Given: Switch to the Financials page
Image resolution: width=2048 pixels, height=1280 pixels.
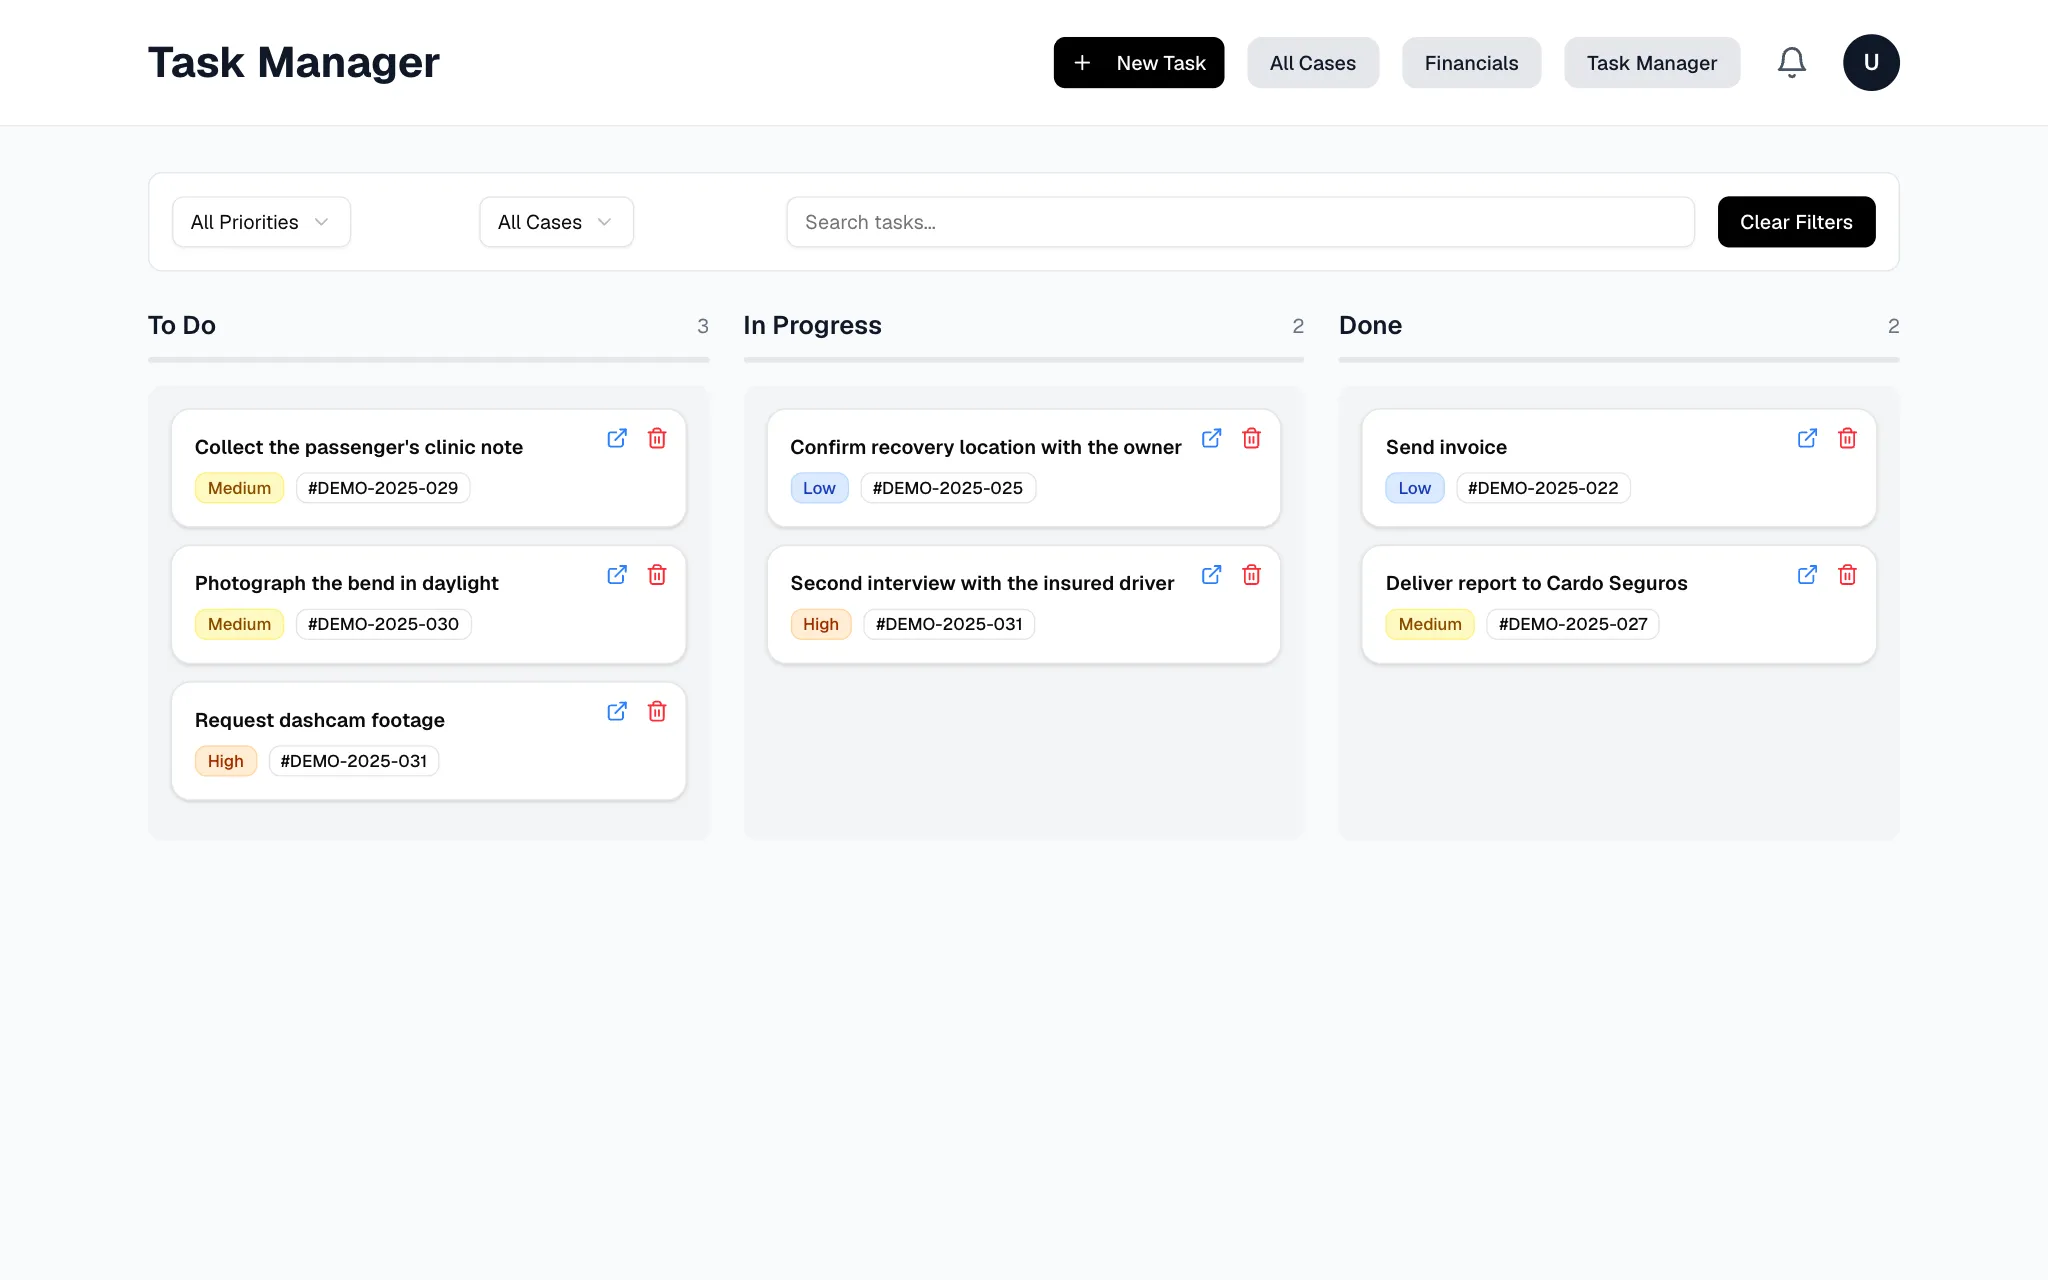Looking at the screenshot, I should (x=1471, y=63).
